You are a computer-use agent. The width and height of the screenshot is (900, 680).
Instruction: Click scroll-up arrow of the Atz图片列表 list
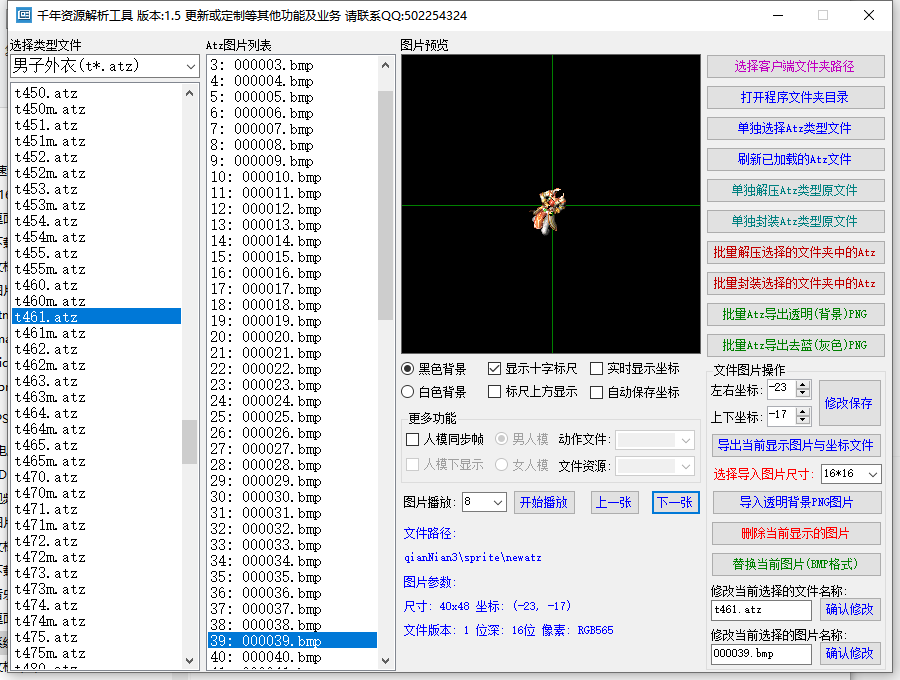[385, 65]
